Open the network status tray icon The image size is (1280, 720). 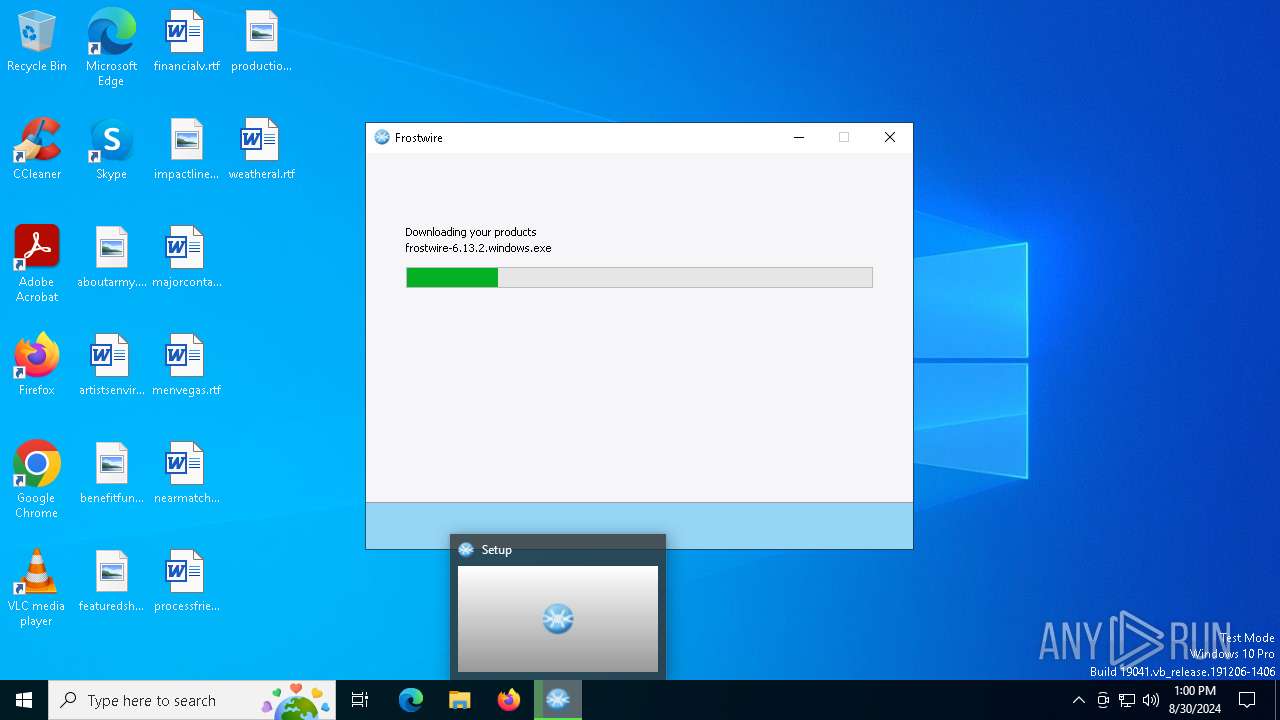coord(1127,700)
